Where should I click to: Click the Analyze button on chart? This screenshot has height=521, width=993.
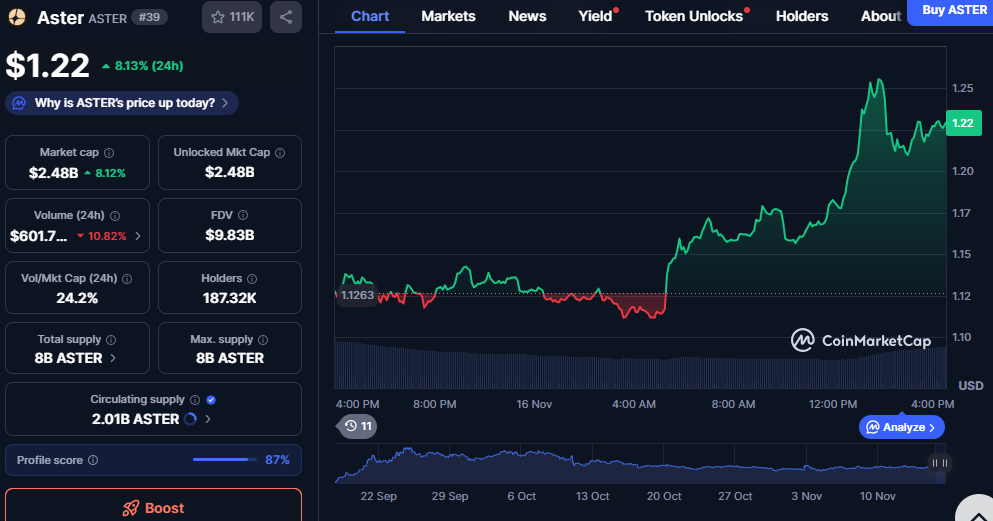tap(901, 427)
